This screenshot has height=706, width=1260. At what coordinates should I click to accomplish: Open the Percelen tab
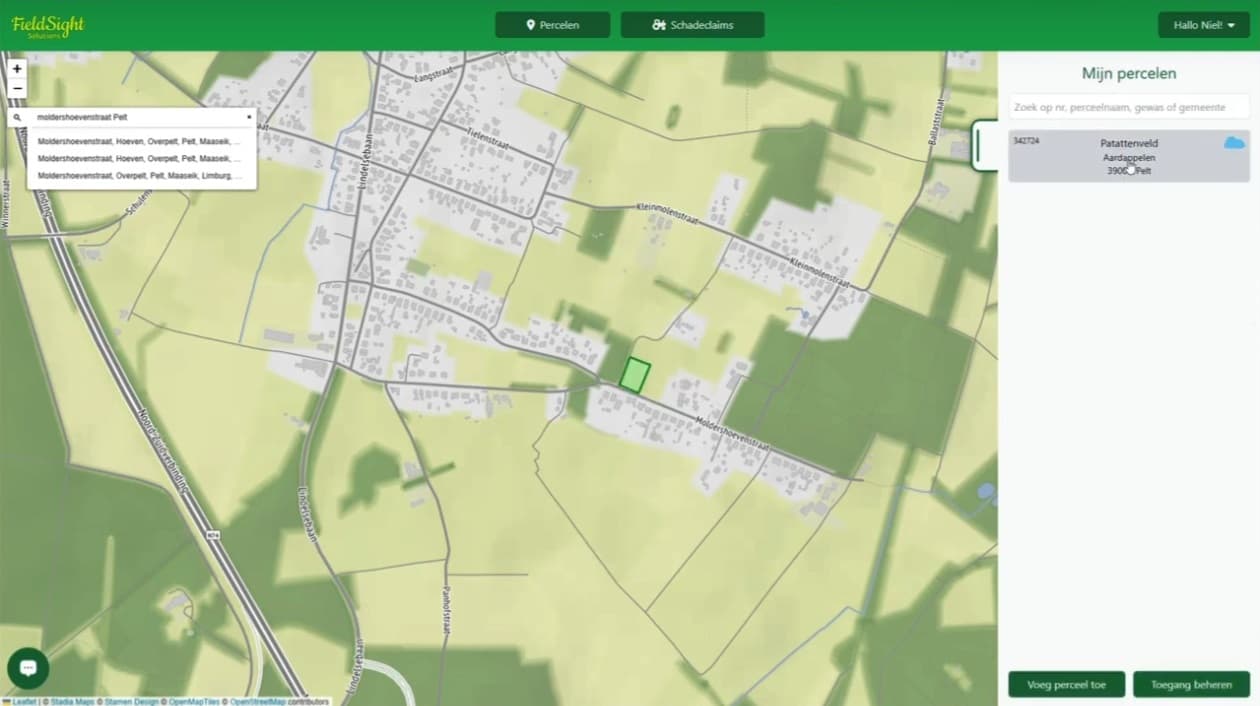pyautogui.click(x=552, y=25)
